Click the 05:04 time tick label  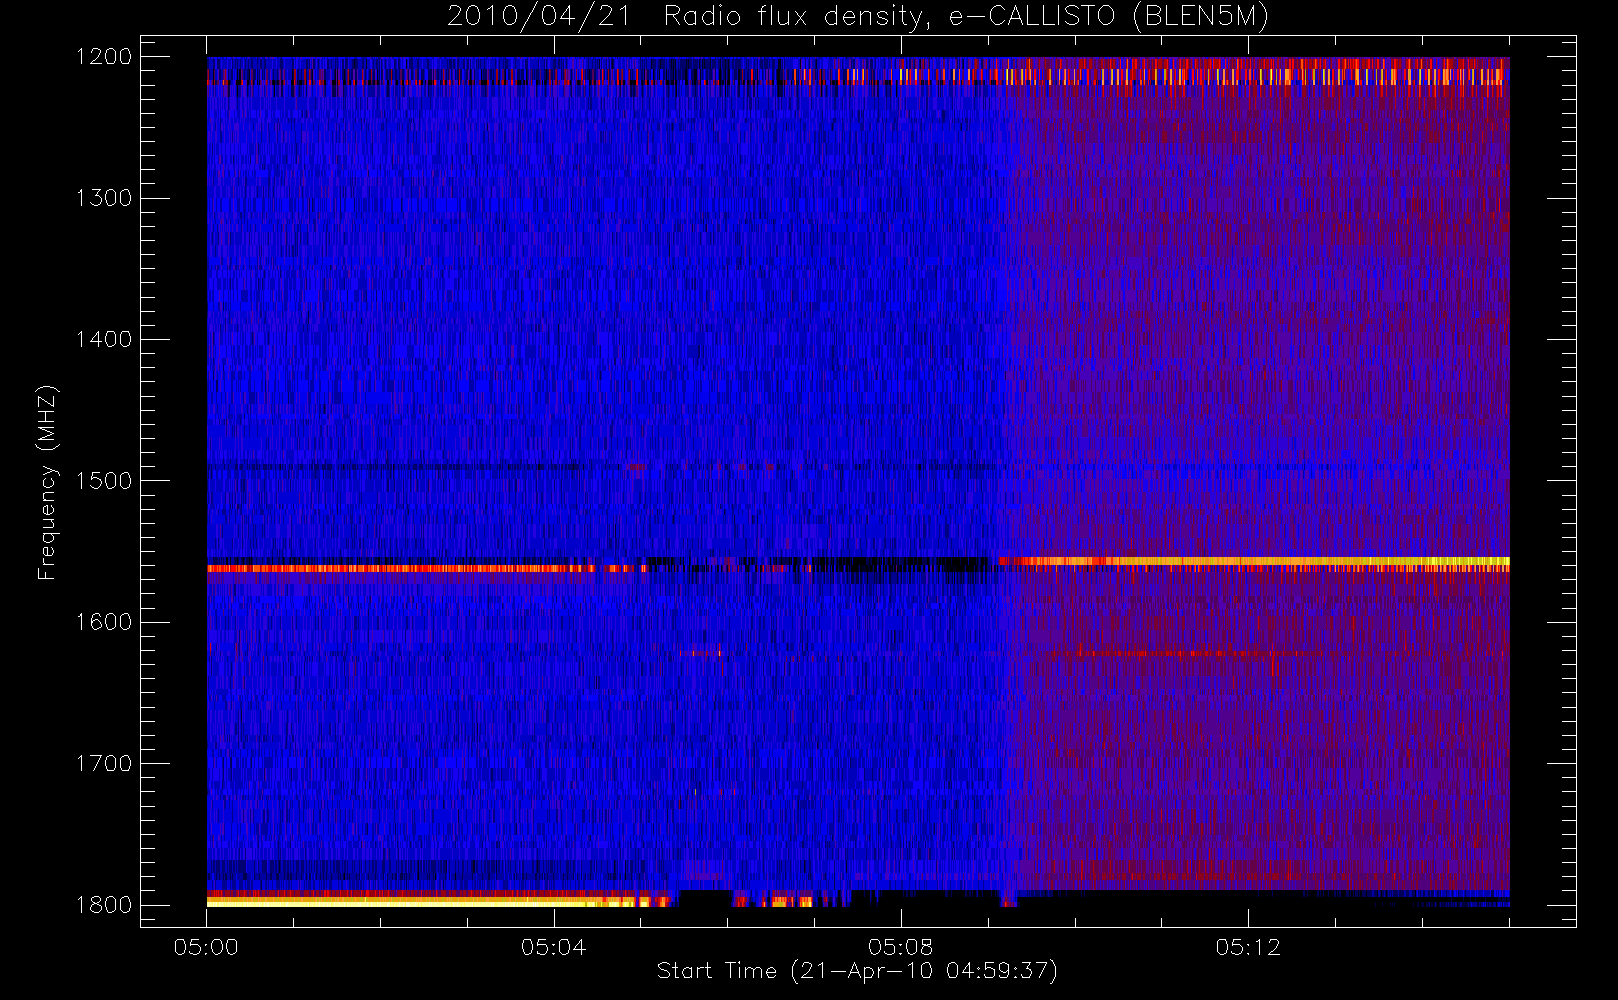(553, 947)
